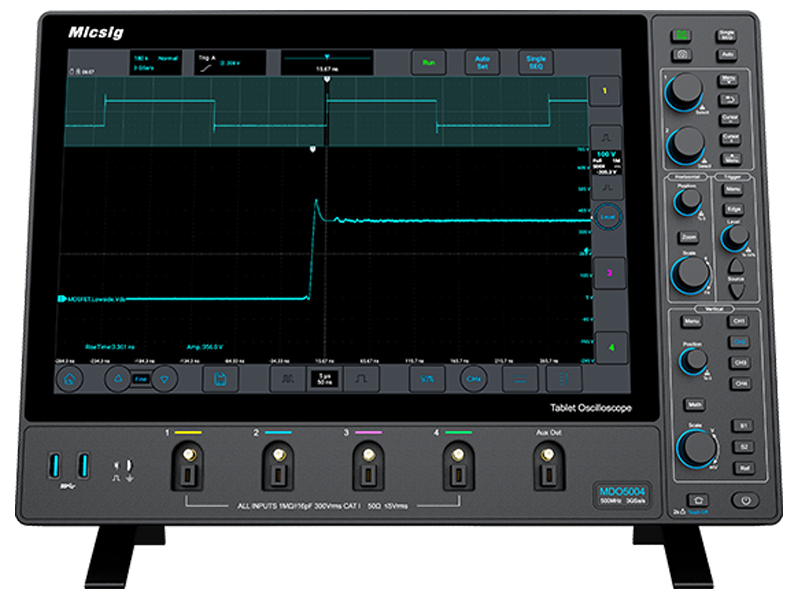Tap the Home icon on screen
The height and width of the screenshot is (600, 800).
[x=70, y=379]
